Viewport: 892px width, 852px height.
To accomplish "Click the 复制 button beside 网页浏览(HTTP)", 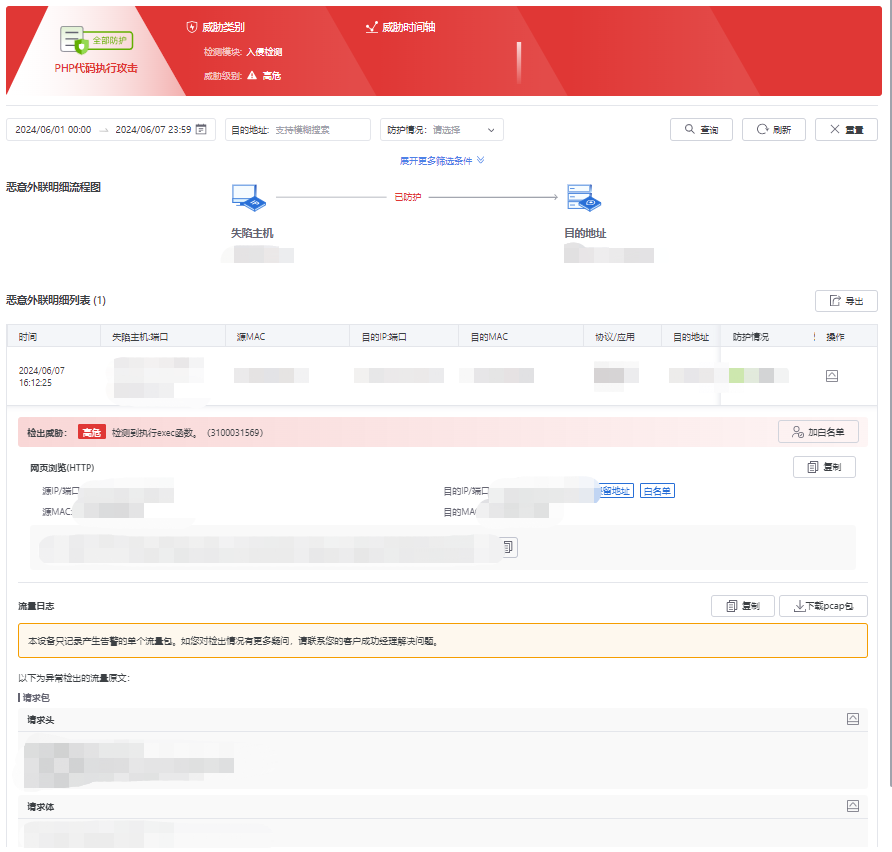I will [x=824, y=467].
